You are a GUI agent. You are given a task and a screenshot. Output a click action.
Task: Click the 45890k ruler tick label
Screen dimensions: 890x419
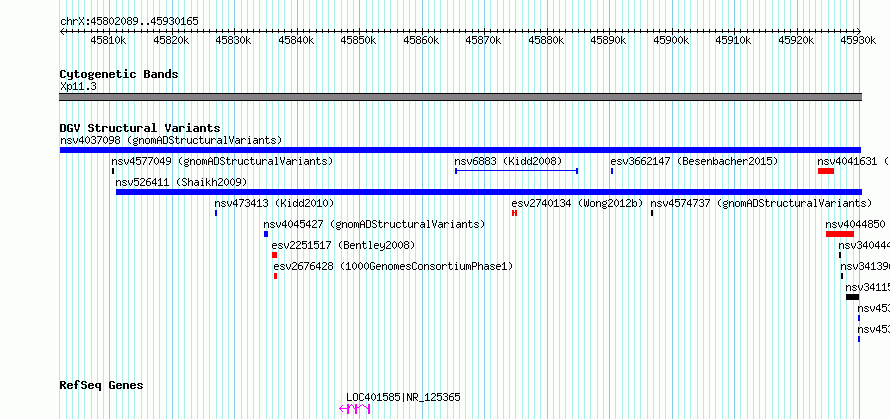(608, 40)
